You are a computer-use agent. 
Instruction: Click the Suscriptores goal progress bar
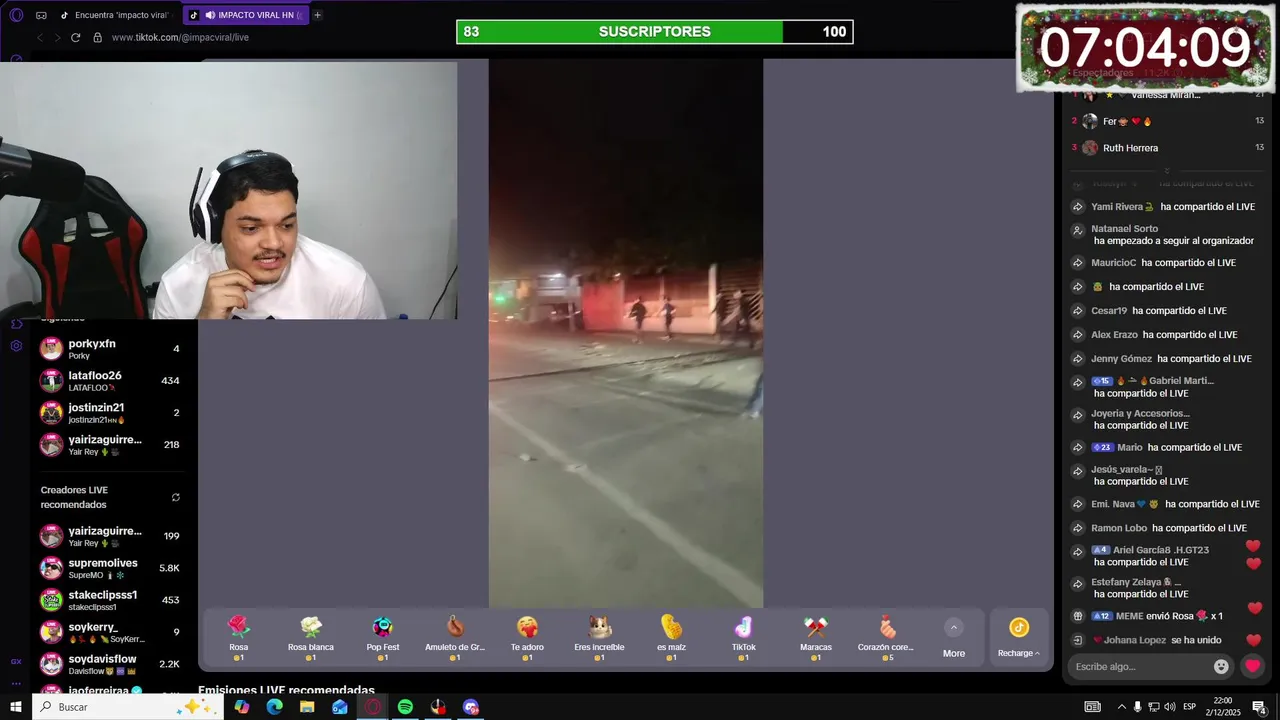point(655,32)
